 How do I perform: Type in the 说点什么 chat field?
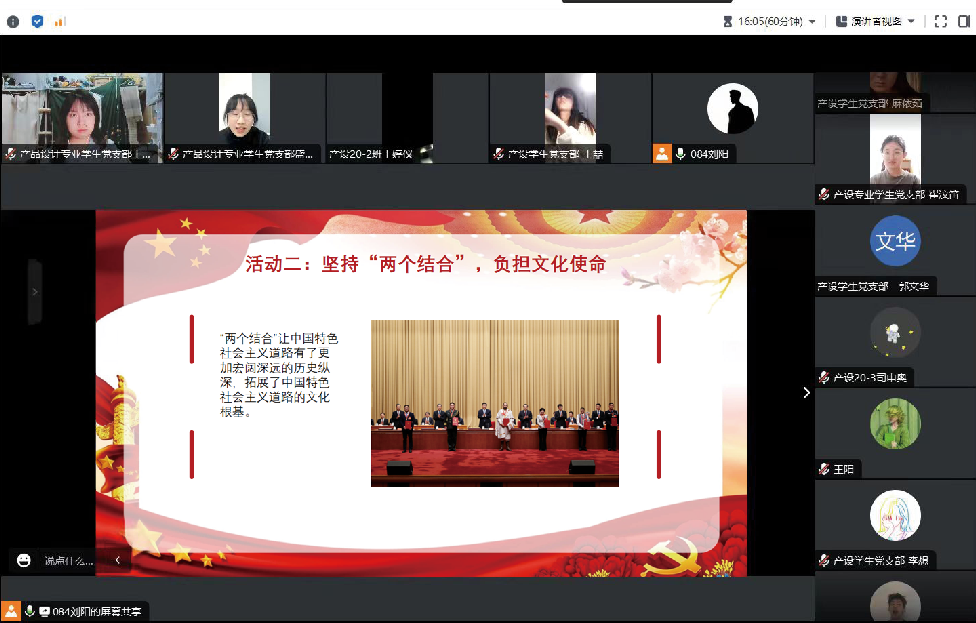click(x=70, y=560)
